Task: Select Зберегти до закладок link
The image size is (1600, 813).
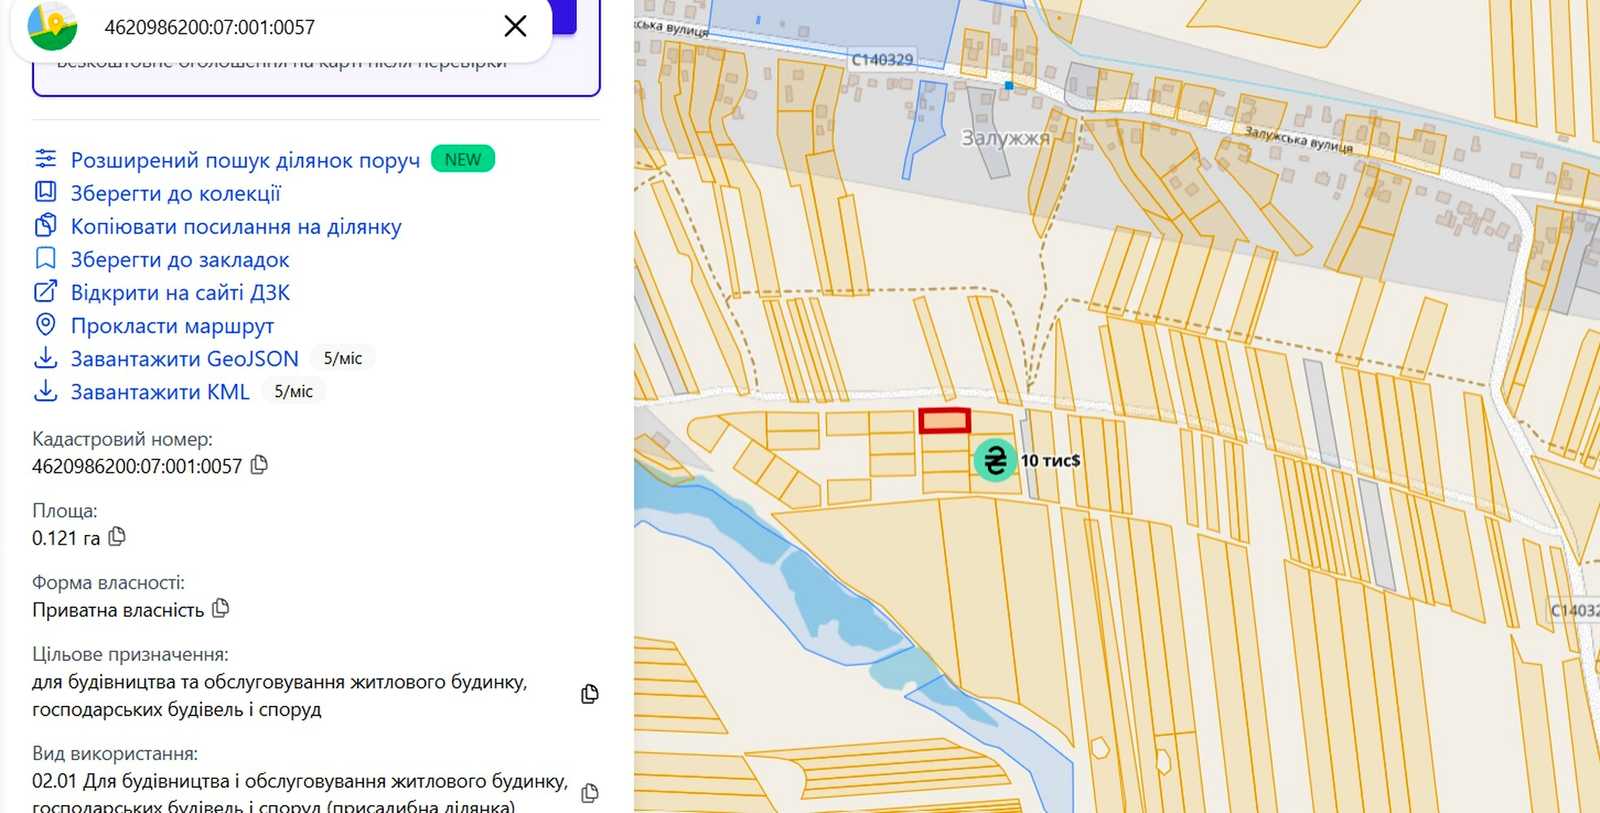Action: (x=180, y=259)
